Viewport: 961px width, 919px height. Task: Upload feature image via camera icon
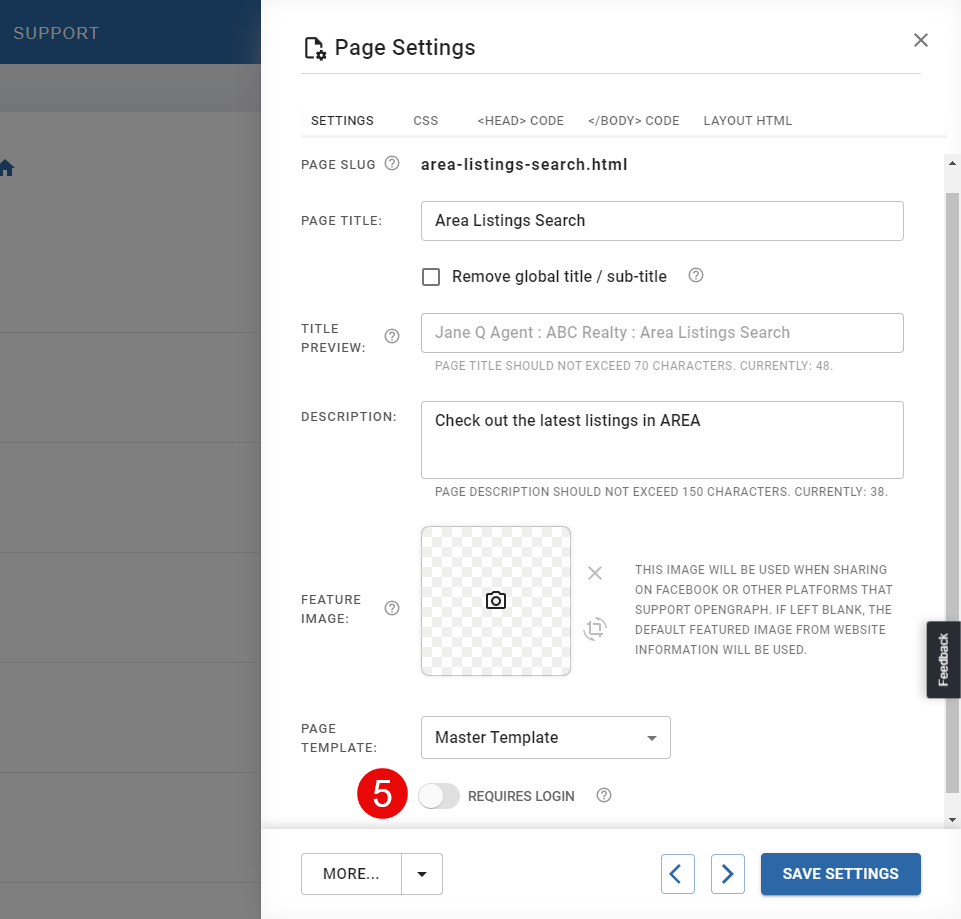pos(496,600)
